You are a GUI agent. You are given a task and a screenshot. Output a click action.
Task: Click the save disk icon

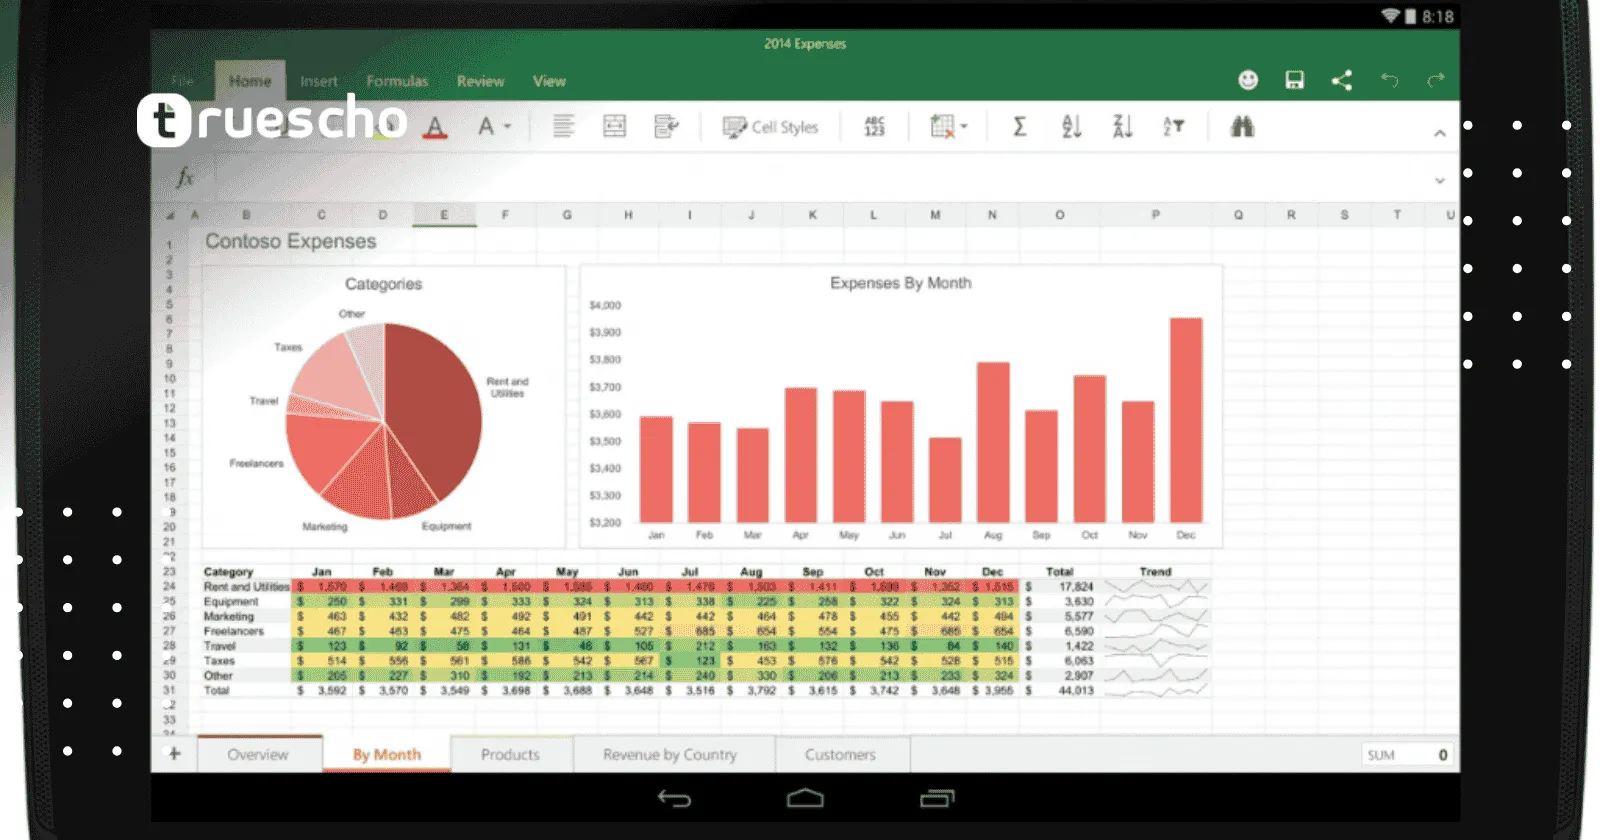click(1294, 80)
